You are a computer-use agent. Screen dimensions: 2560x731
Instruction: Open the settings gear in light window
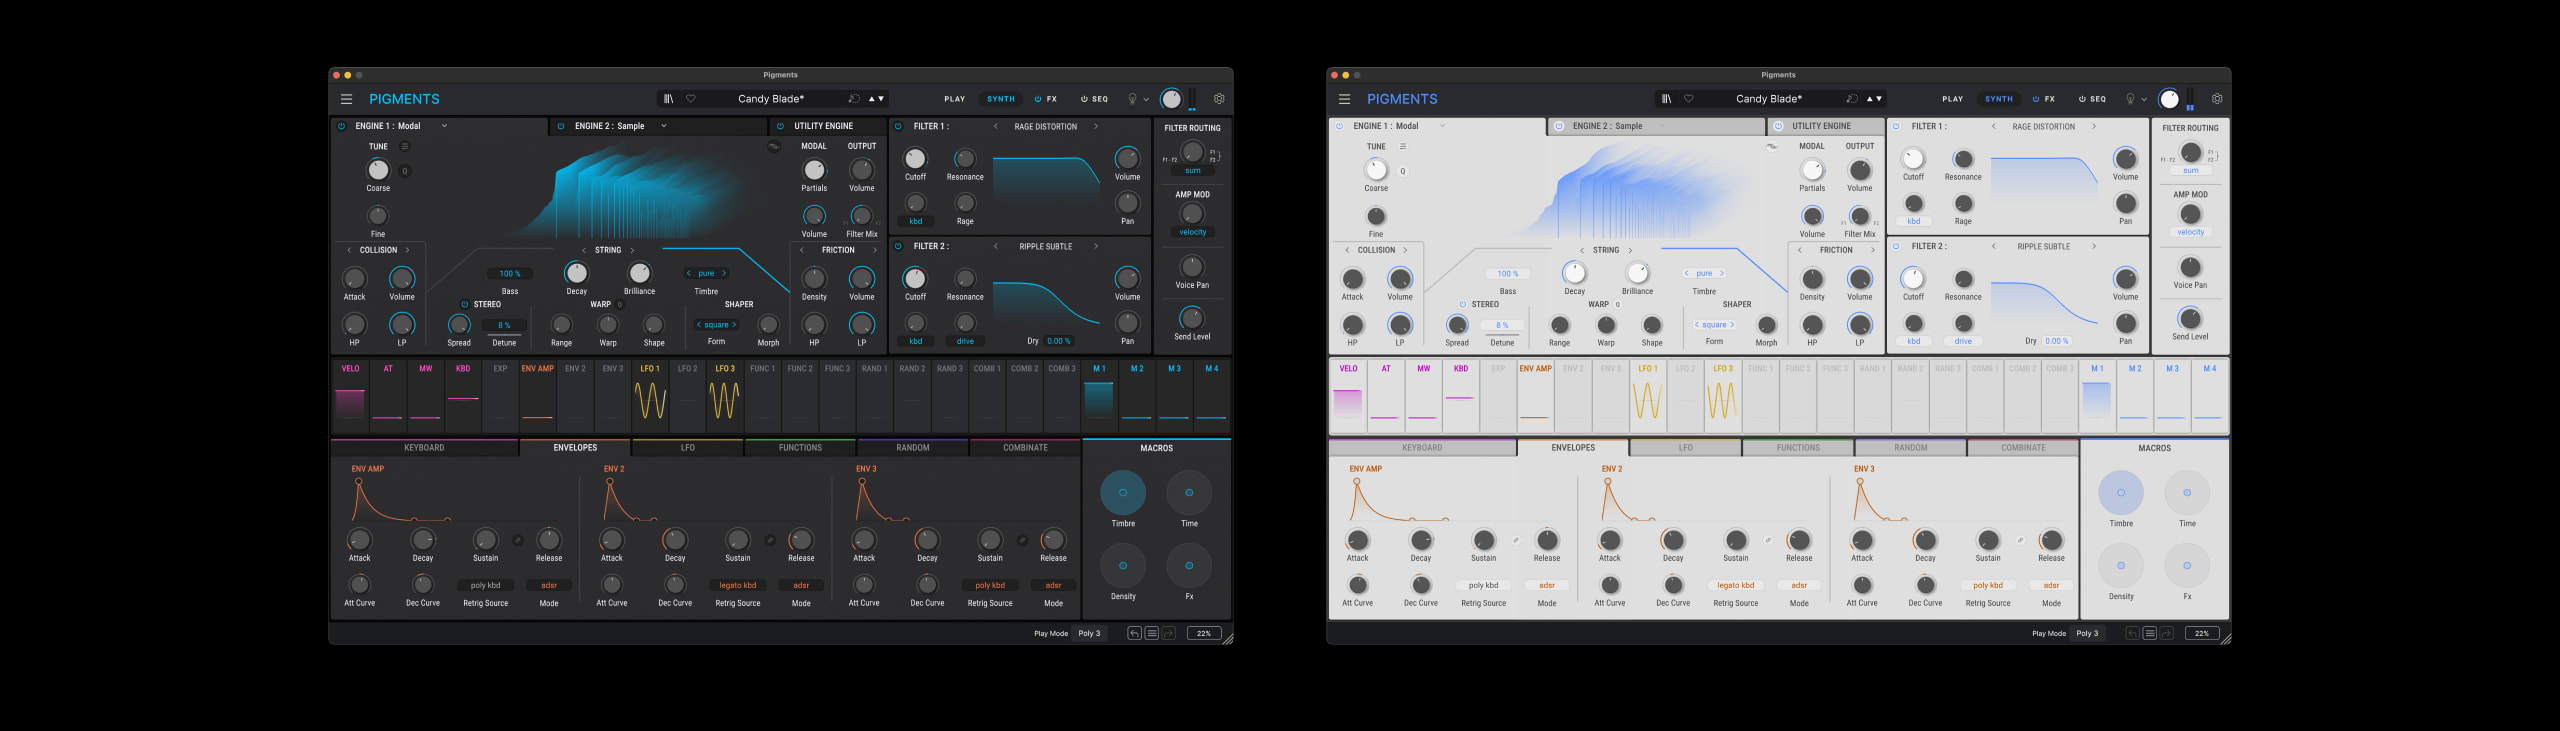coord(2217,99)
